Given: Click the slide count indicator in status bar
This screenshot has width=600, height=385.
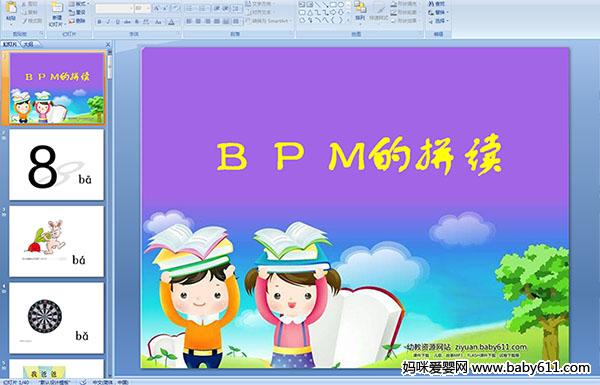Looking at the screenshot, I should click(16, 382).
